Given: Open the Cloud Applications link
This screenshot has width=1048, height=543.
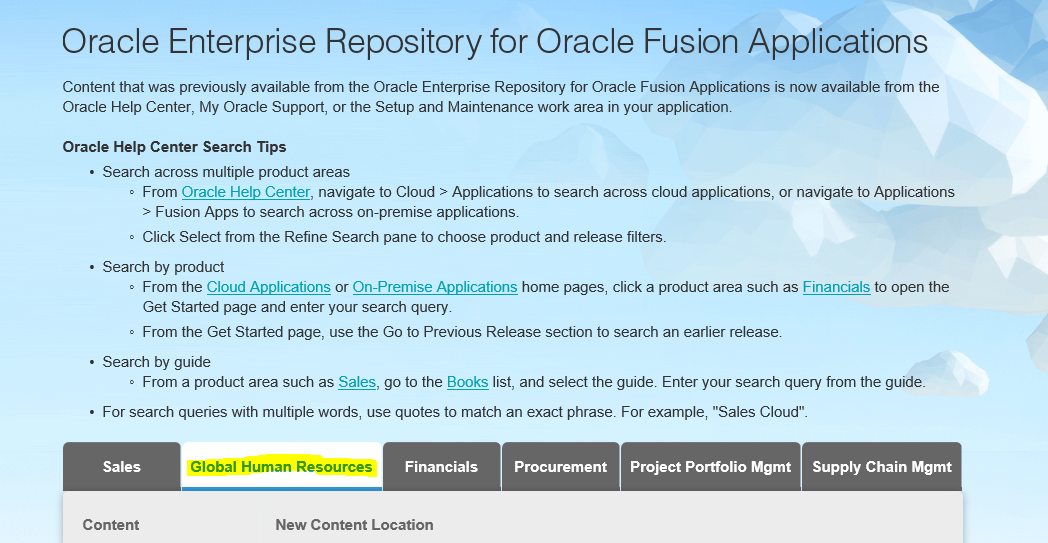Looking at the screenshot, I should pos(269,287).
